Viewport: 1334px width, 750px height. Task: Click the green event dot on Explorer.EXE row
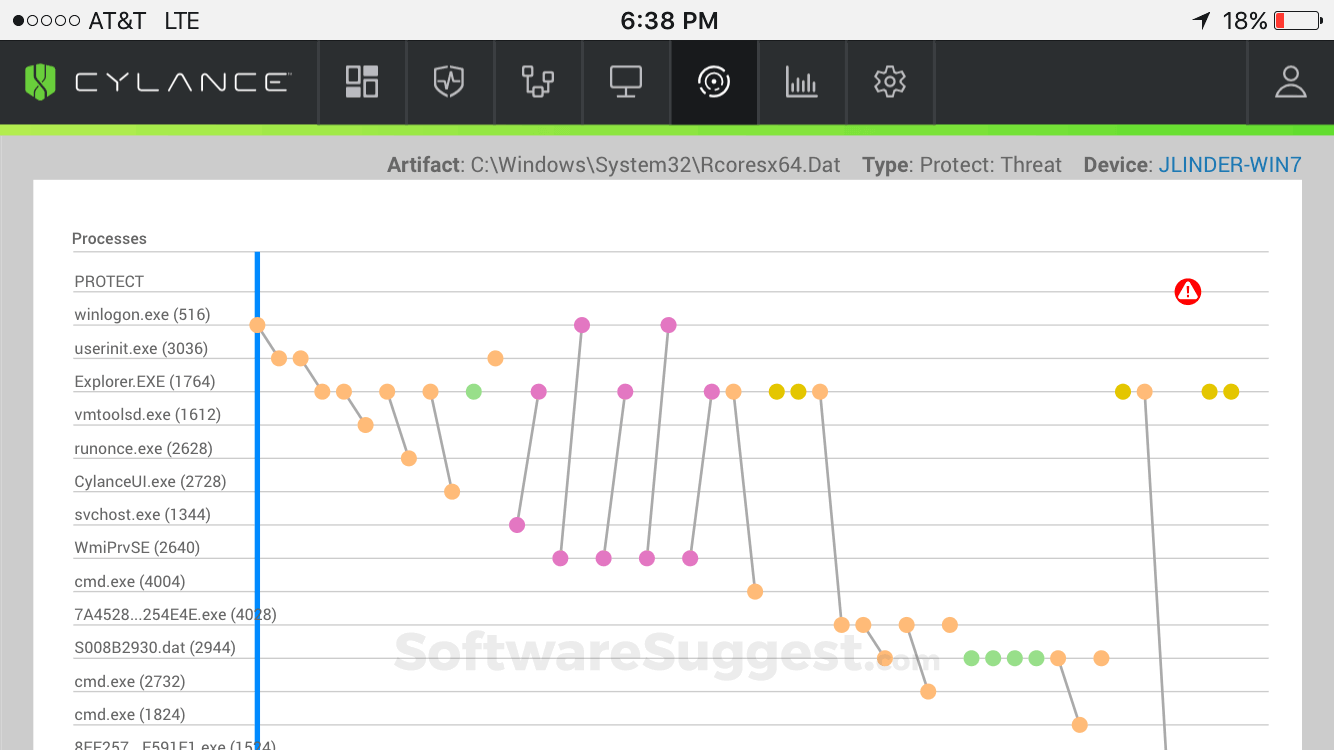click(x=474, y=391)
